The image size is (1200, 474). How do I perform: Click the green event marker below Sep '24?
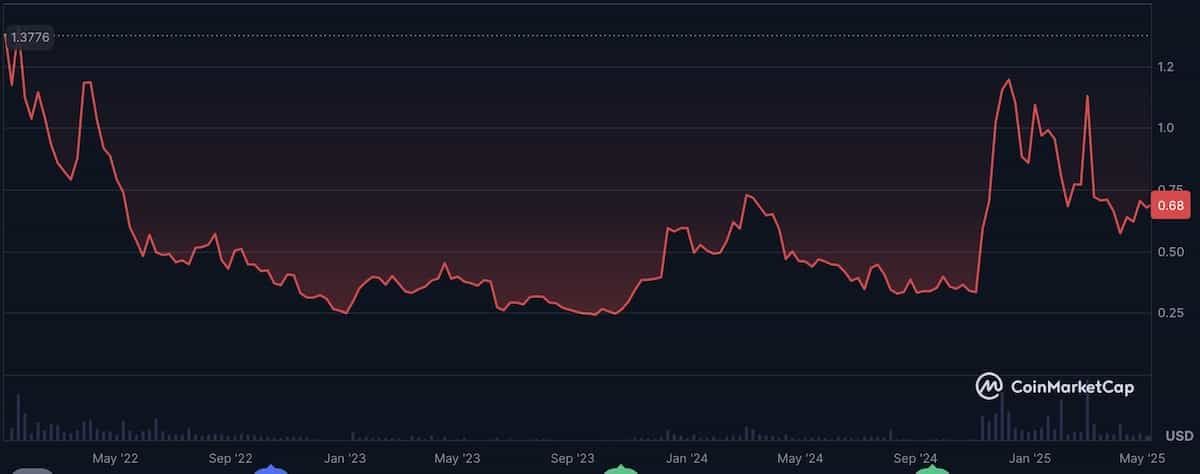(929, 470)
